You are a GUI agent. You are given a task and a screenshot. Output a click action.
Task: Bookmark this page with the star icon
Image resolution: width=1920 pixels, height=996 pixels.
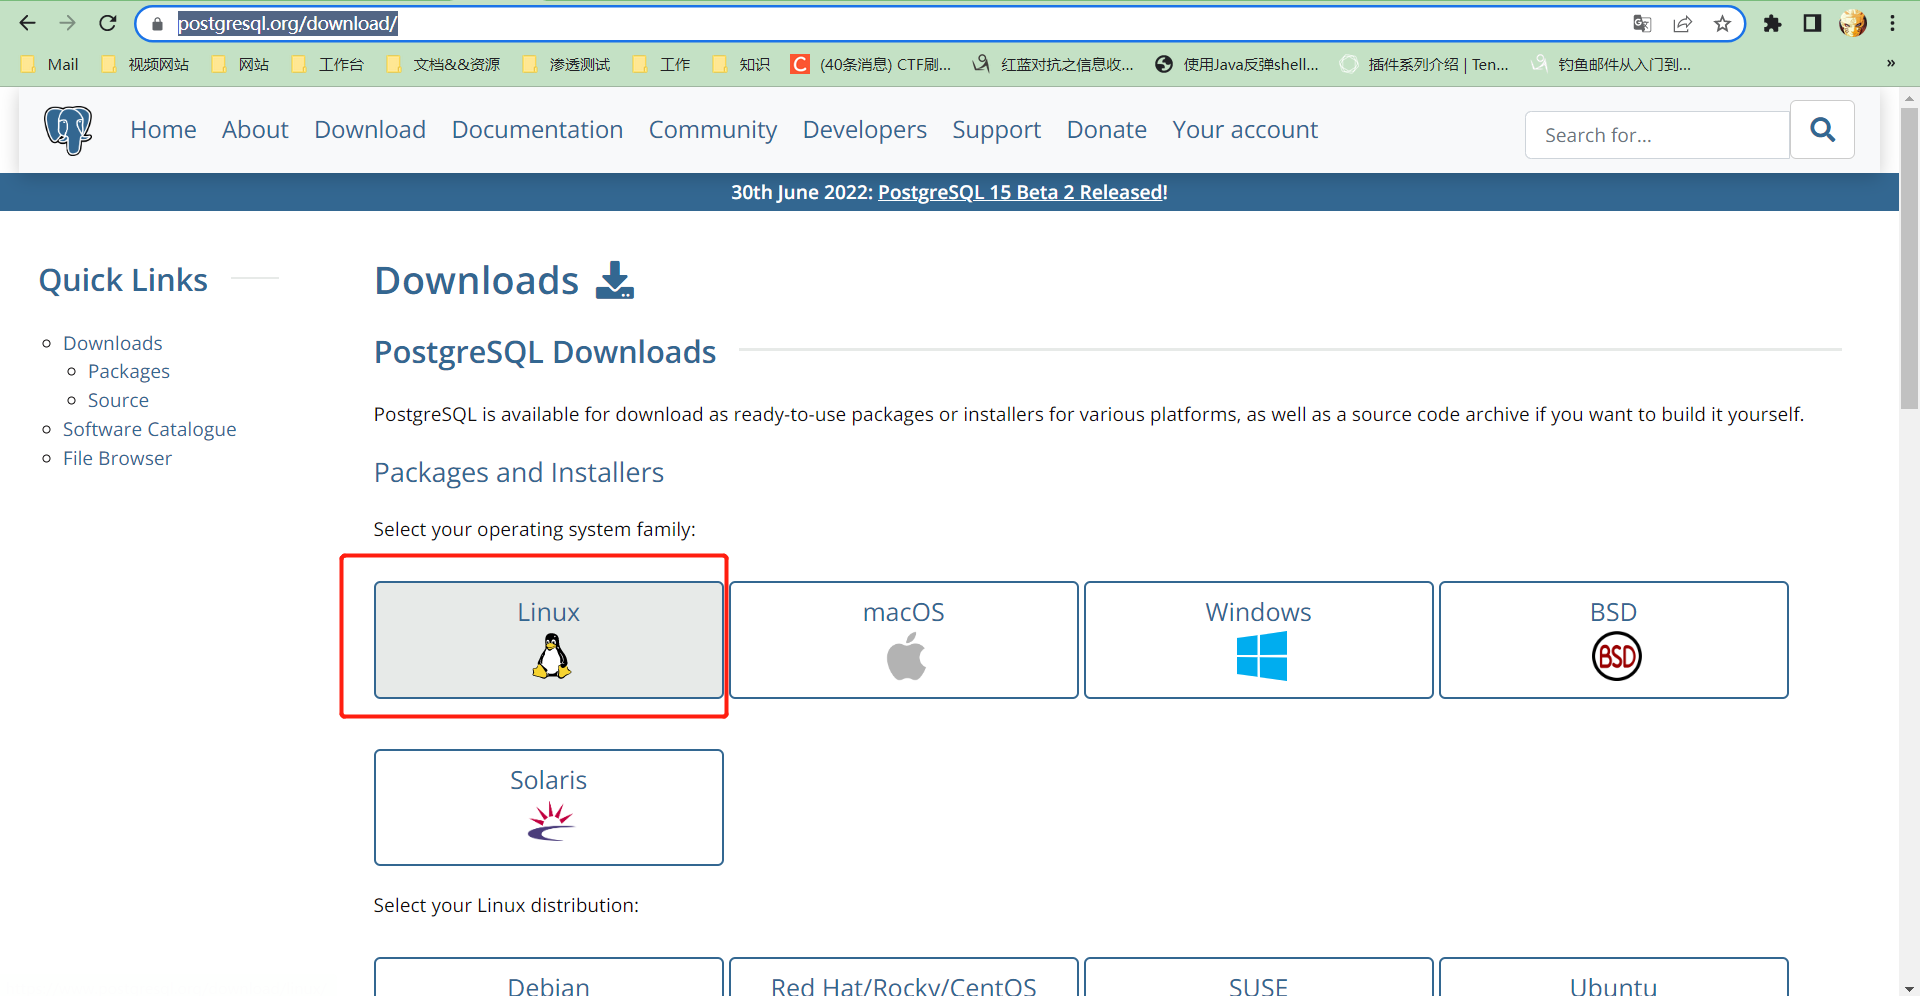click(1722, 24)
